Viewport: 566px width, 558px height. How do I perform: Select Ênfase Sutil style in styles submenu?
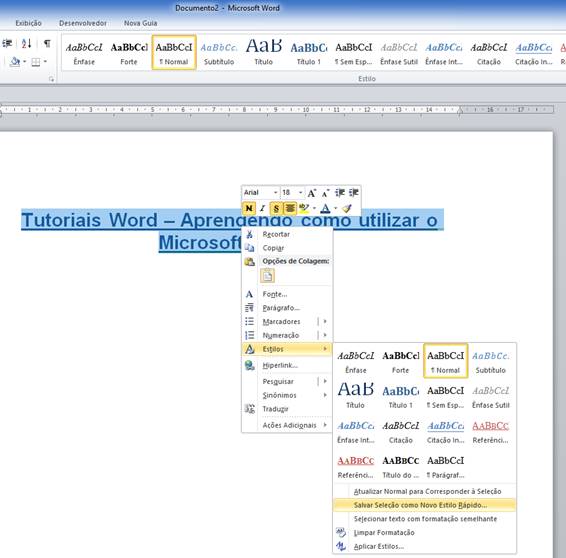[x=491, y=396]
